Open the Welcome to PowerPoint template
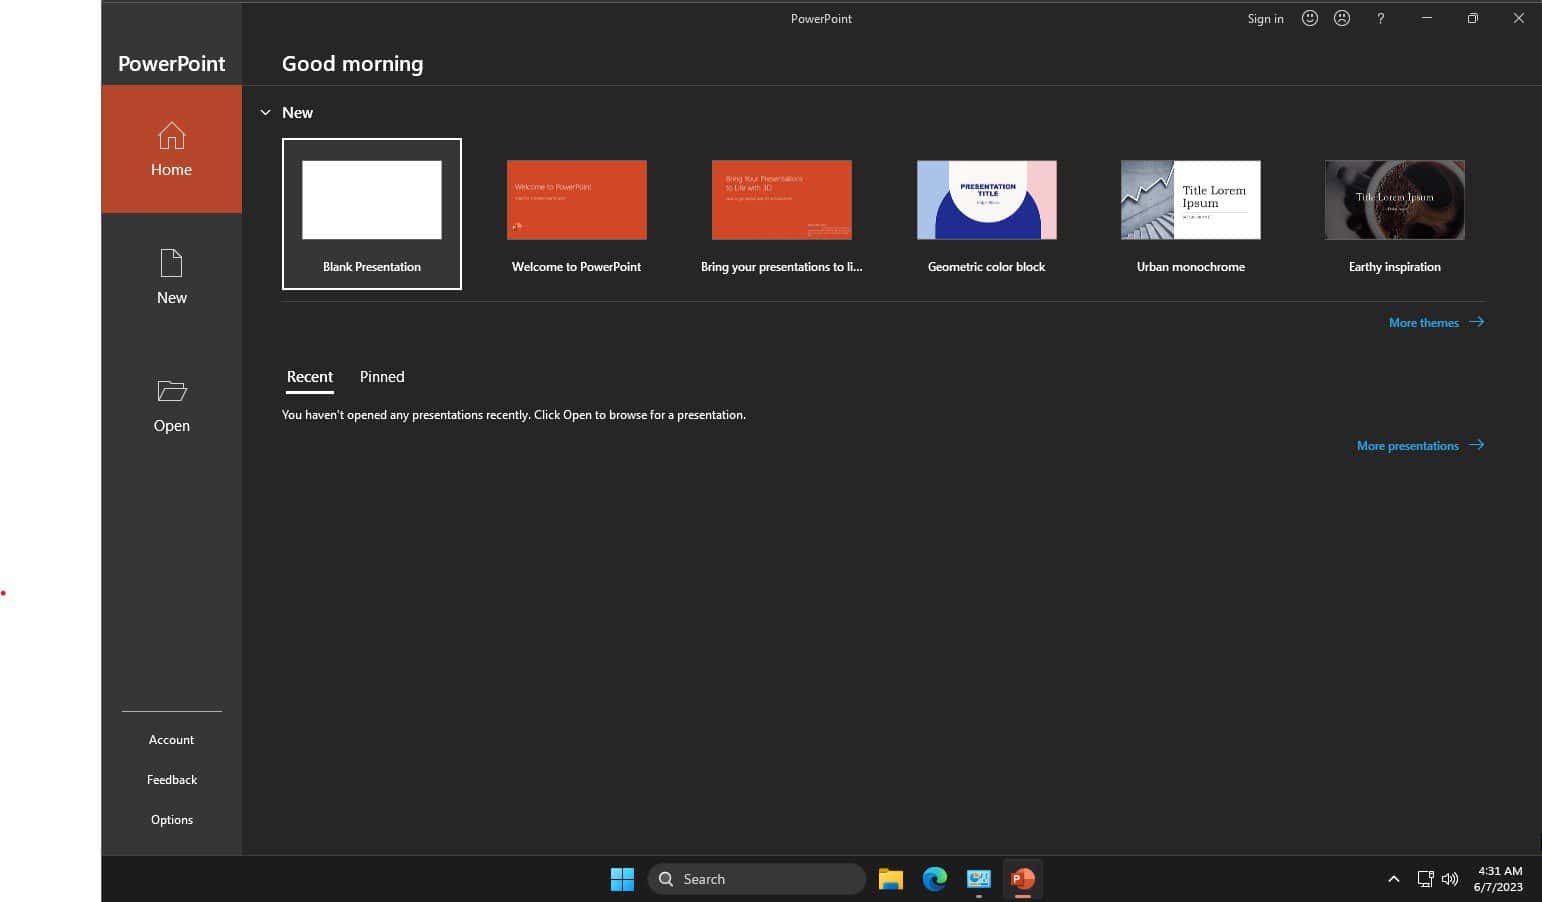The height and width of the screenshot is (902, 1542). point(576,214)
